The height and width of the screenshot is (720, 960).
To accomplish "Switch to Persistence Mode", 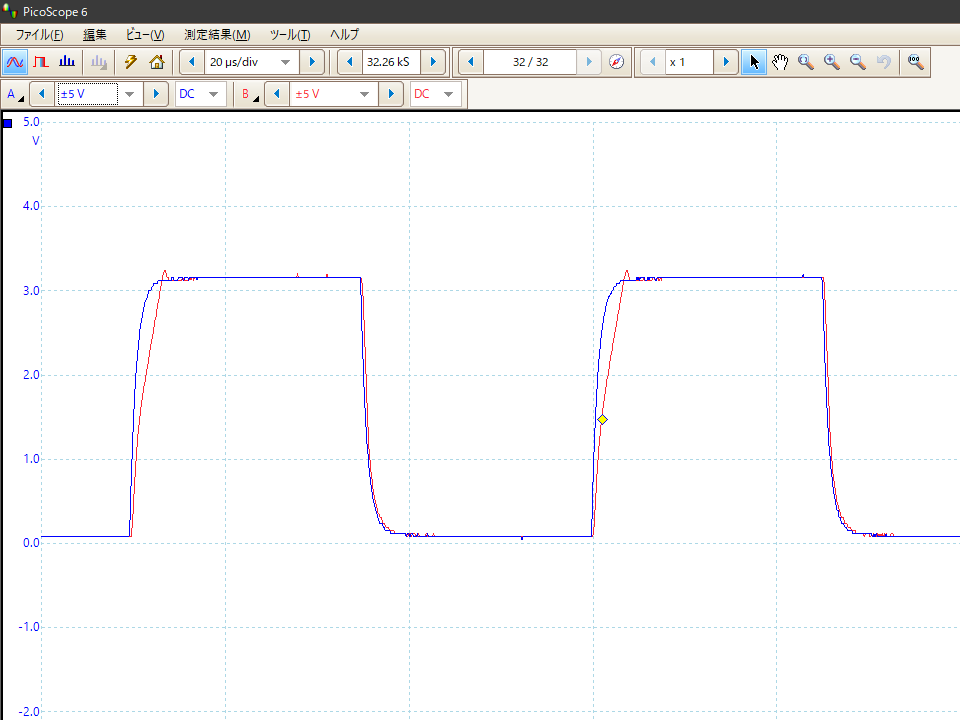I will (x=41, y=62).
